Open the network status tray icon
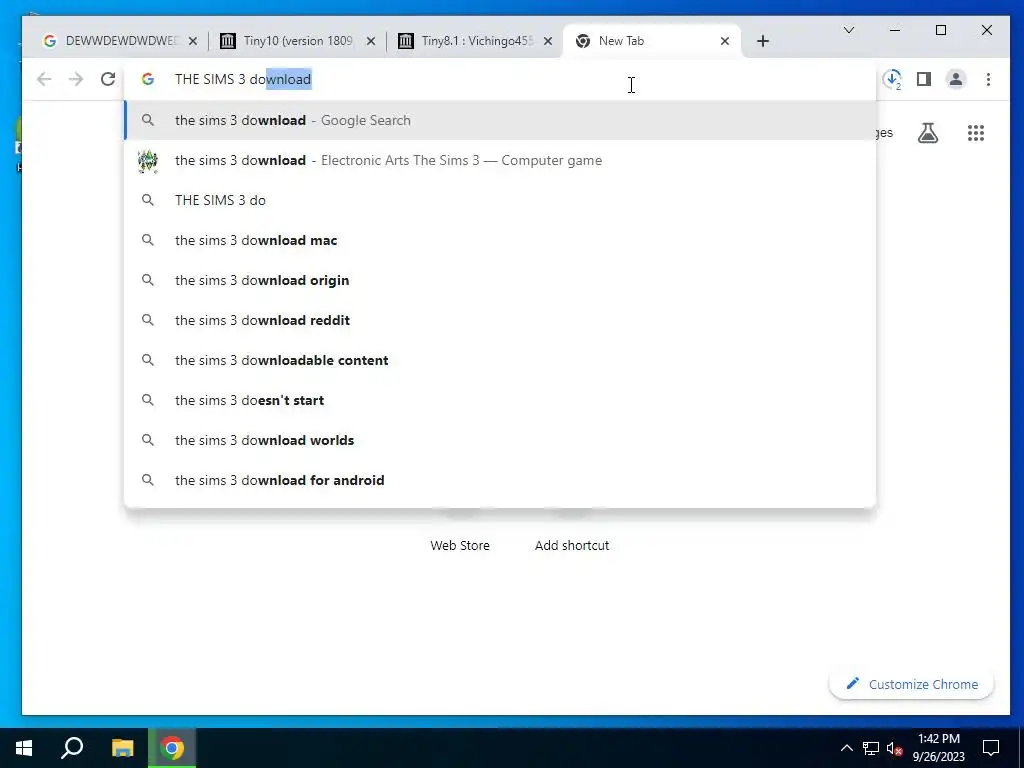The height and width of the screenshot is (768, 1024). (871, 748)
